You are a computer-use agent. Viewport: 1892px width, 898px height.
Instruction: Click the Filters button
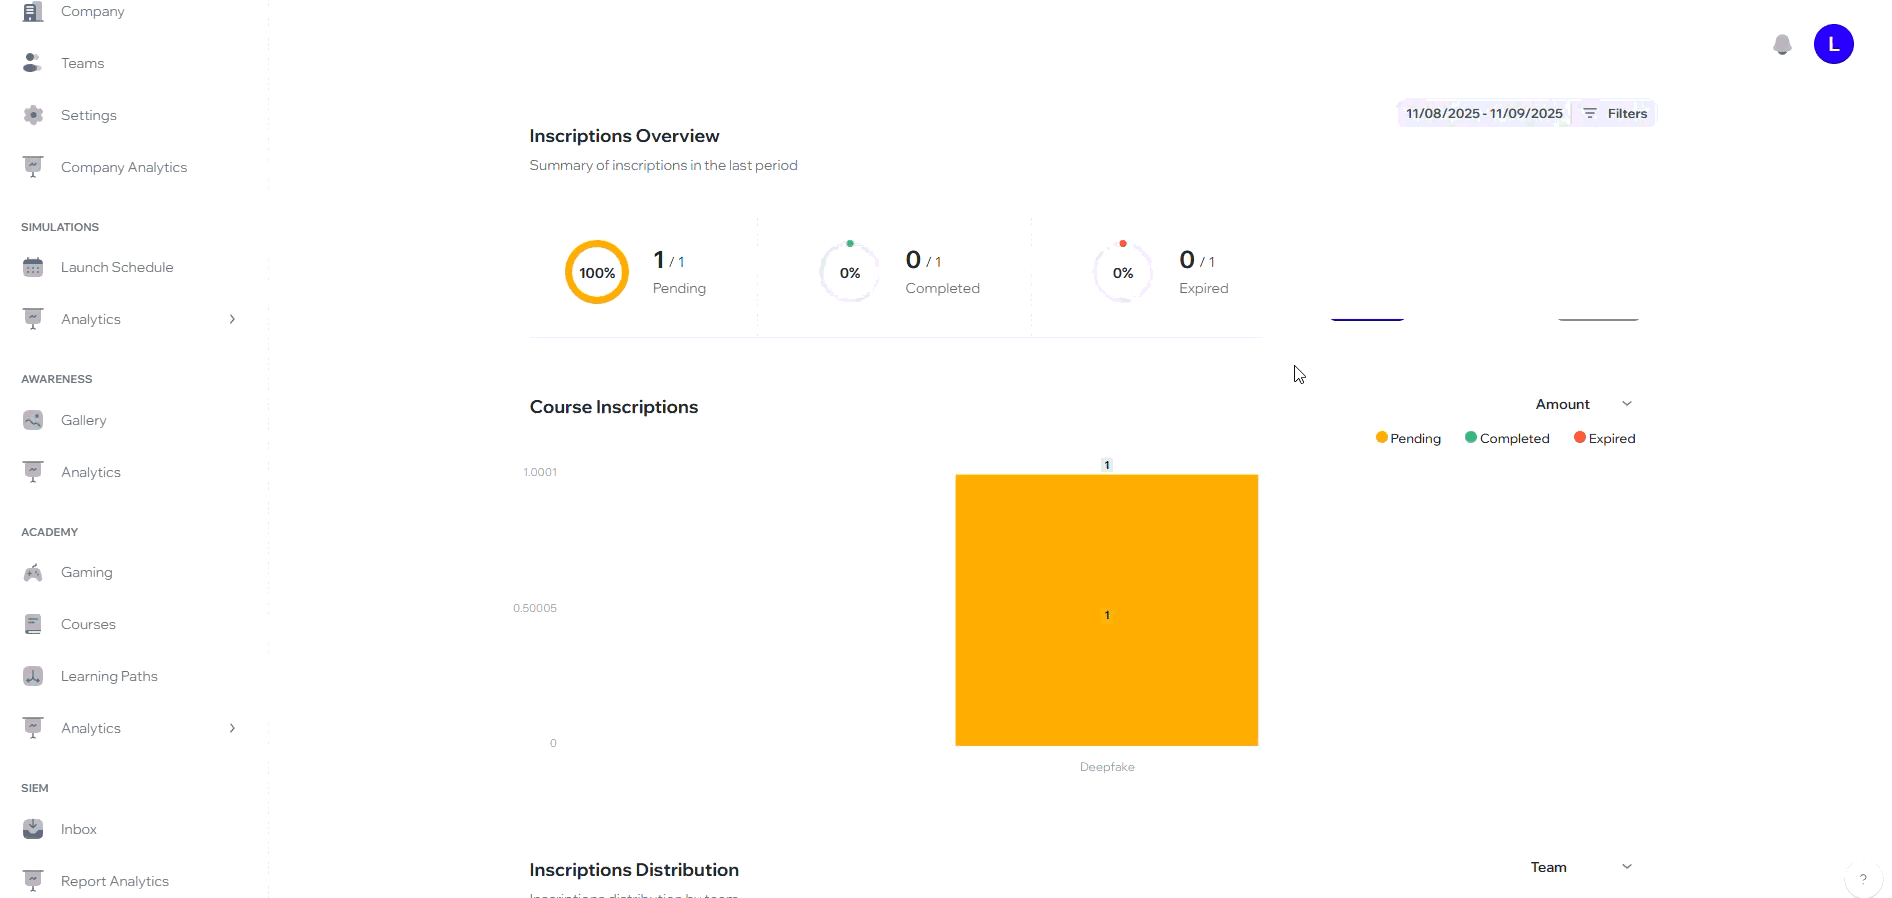(x=1614, y=113)
